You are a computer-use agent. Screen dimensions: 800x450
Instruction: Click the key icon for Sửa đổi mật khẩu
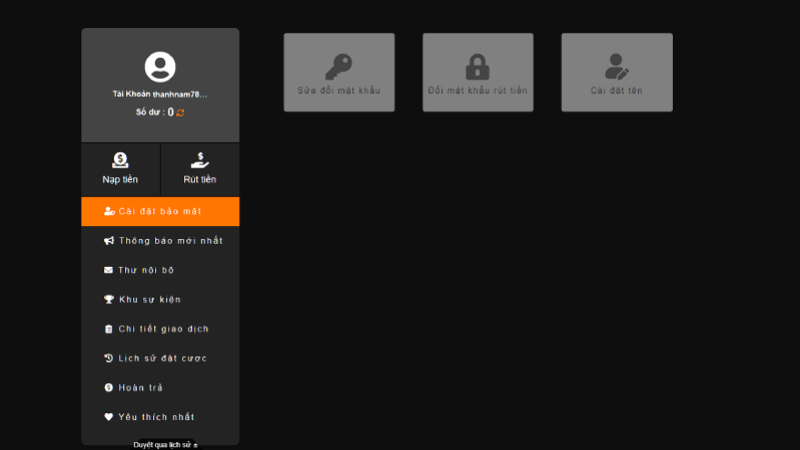click(x=339, y=66)
